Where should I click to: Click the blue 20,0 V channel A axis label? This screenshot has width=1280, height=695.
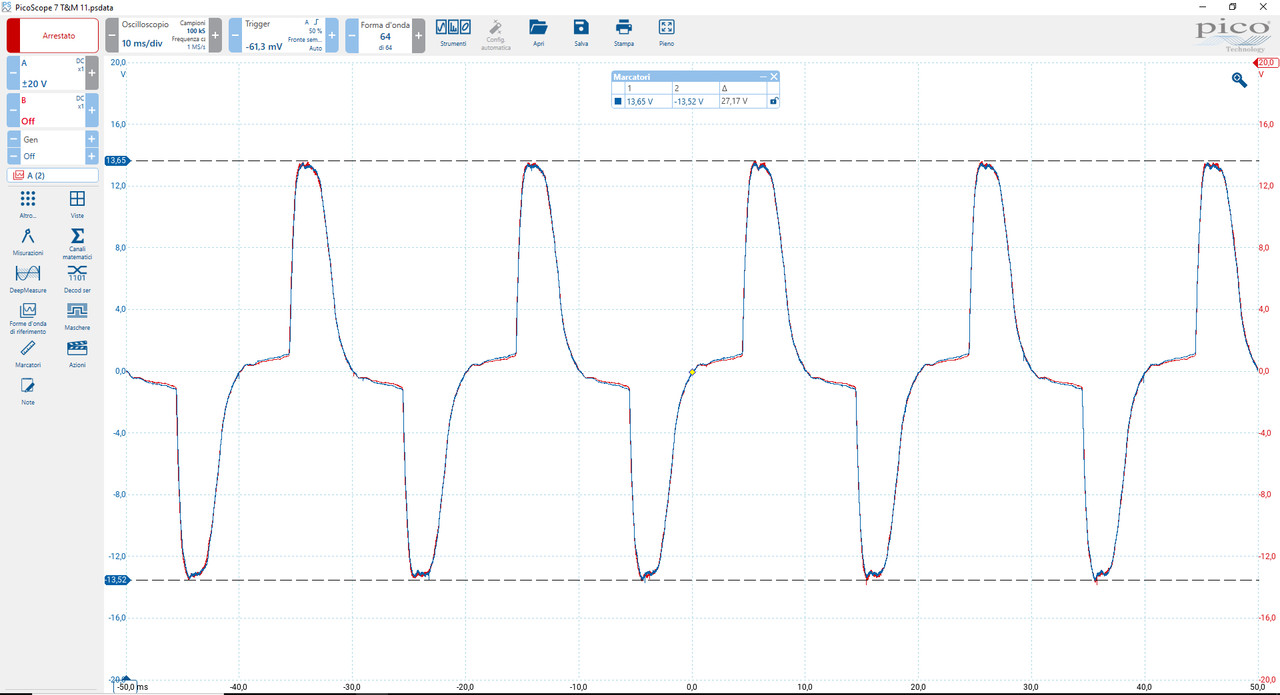[x=118, y=62]
